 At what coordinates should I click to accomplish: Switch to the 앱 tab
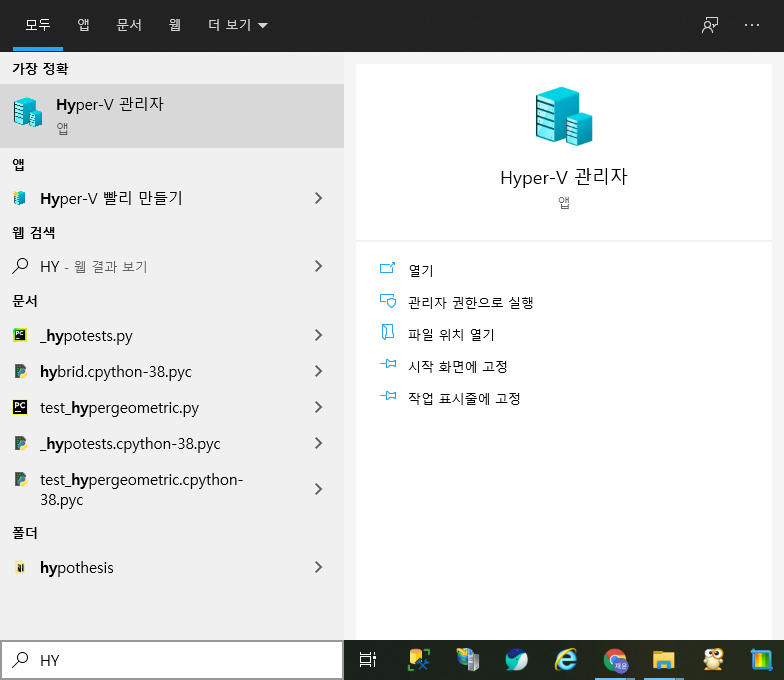pos(84,24)
